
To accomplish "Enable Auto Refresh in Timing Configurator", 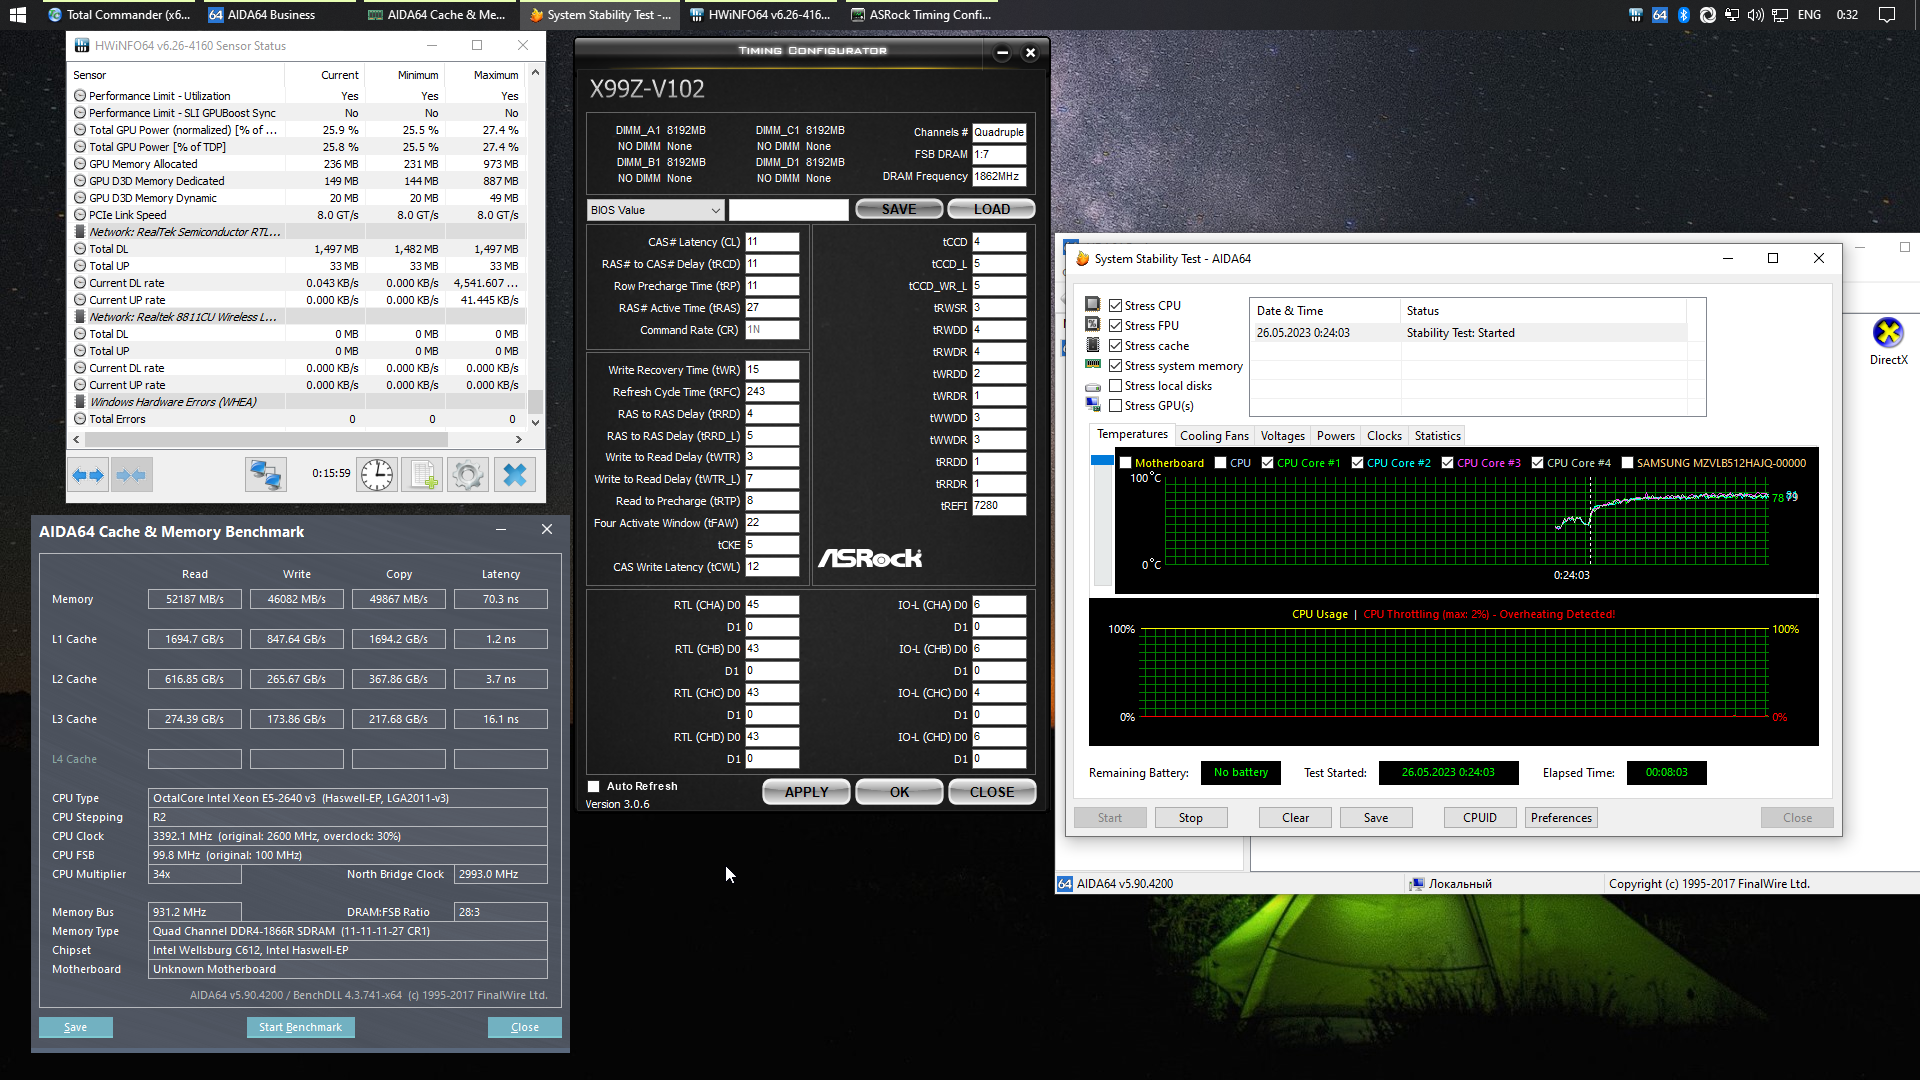I will tap(594, 787).
